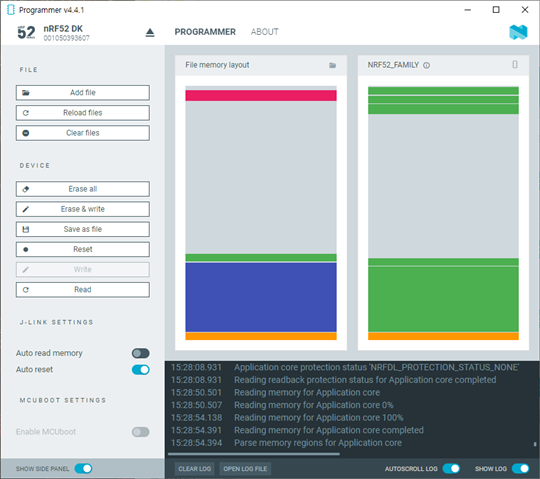Click the eject device icon
This screenshot has height=479, width=540.
150,33
